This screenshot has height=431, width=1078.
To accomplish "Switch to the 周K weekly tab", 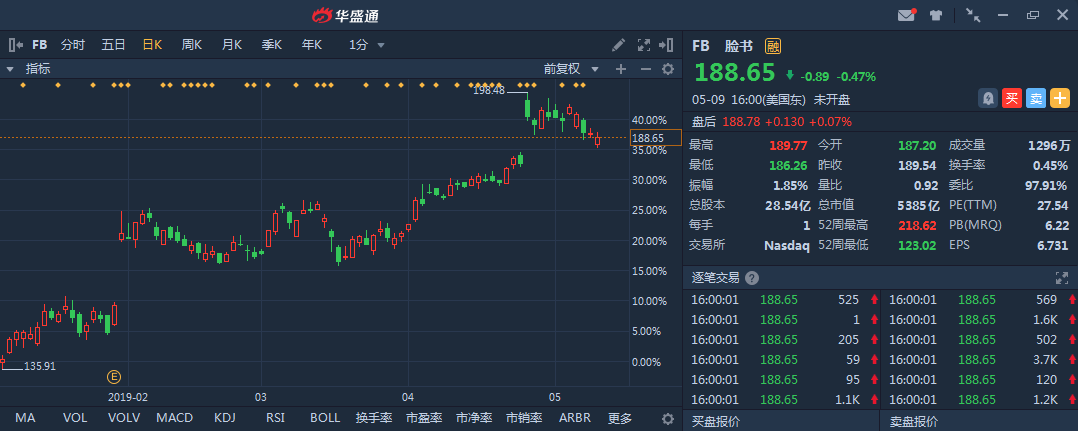I will coord(191,45).
